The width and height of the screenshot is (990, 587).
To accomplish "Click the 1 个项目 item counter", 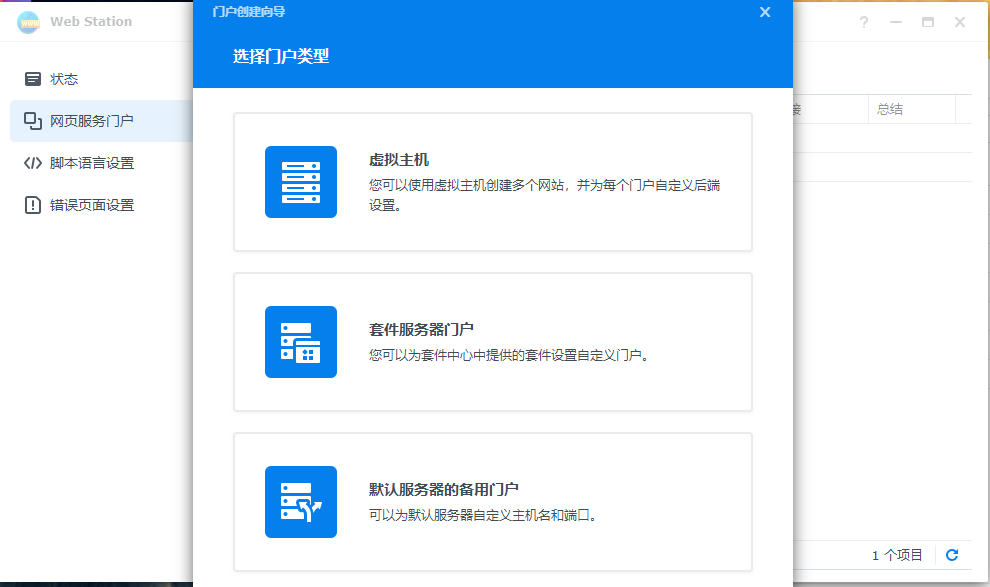I will coord(897,555).
